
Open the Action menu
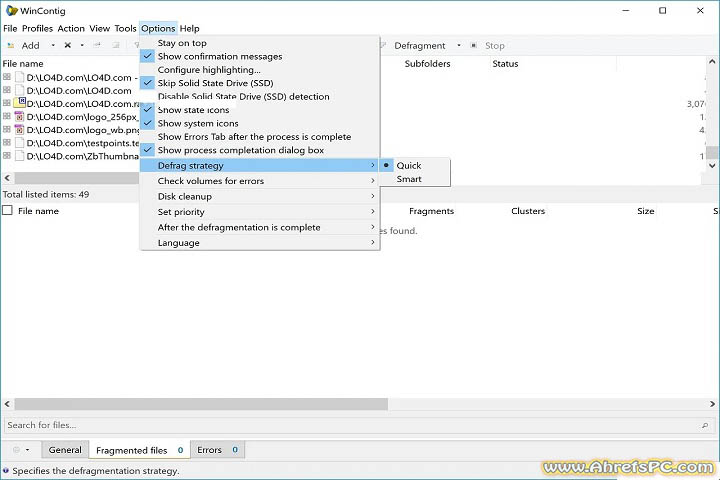point(71,28)
